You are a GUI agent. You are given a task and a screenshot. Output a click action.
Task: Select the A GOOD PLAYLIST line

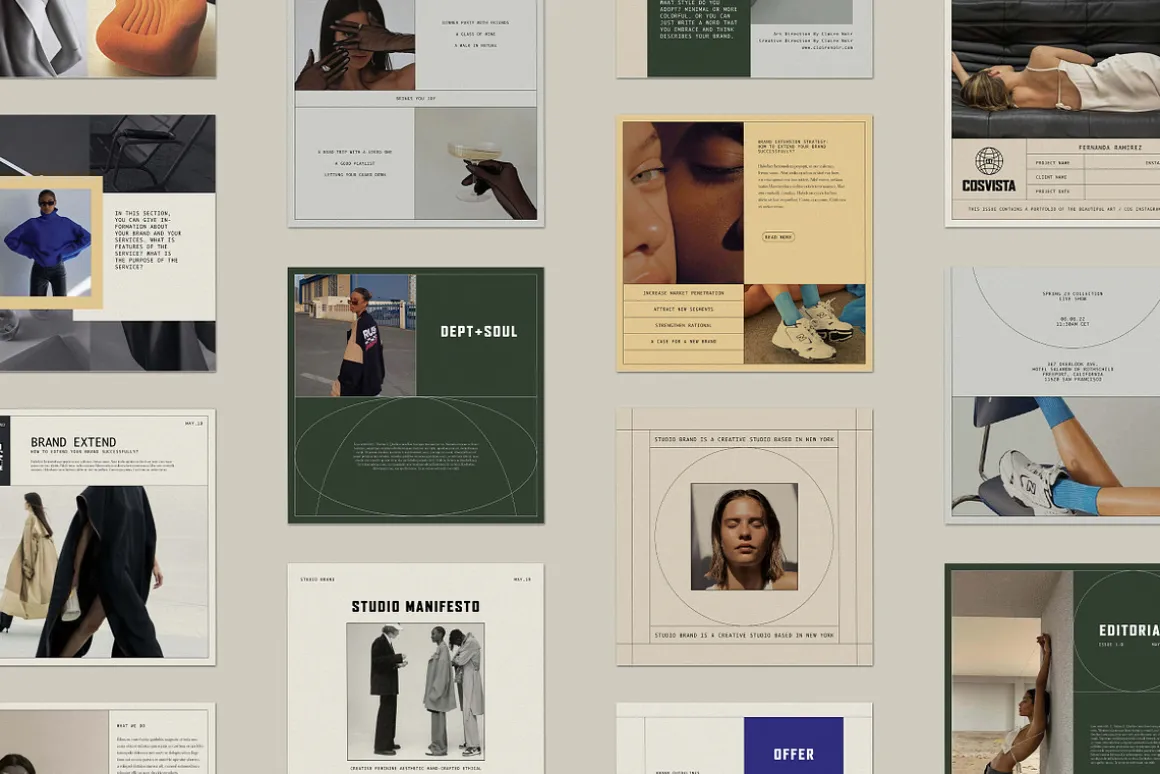click(x=354, y=164)
